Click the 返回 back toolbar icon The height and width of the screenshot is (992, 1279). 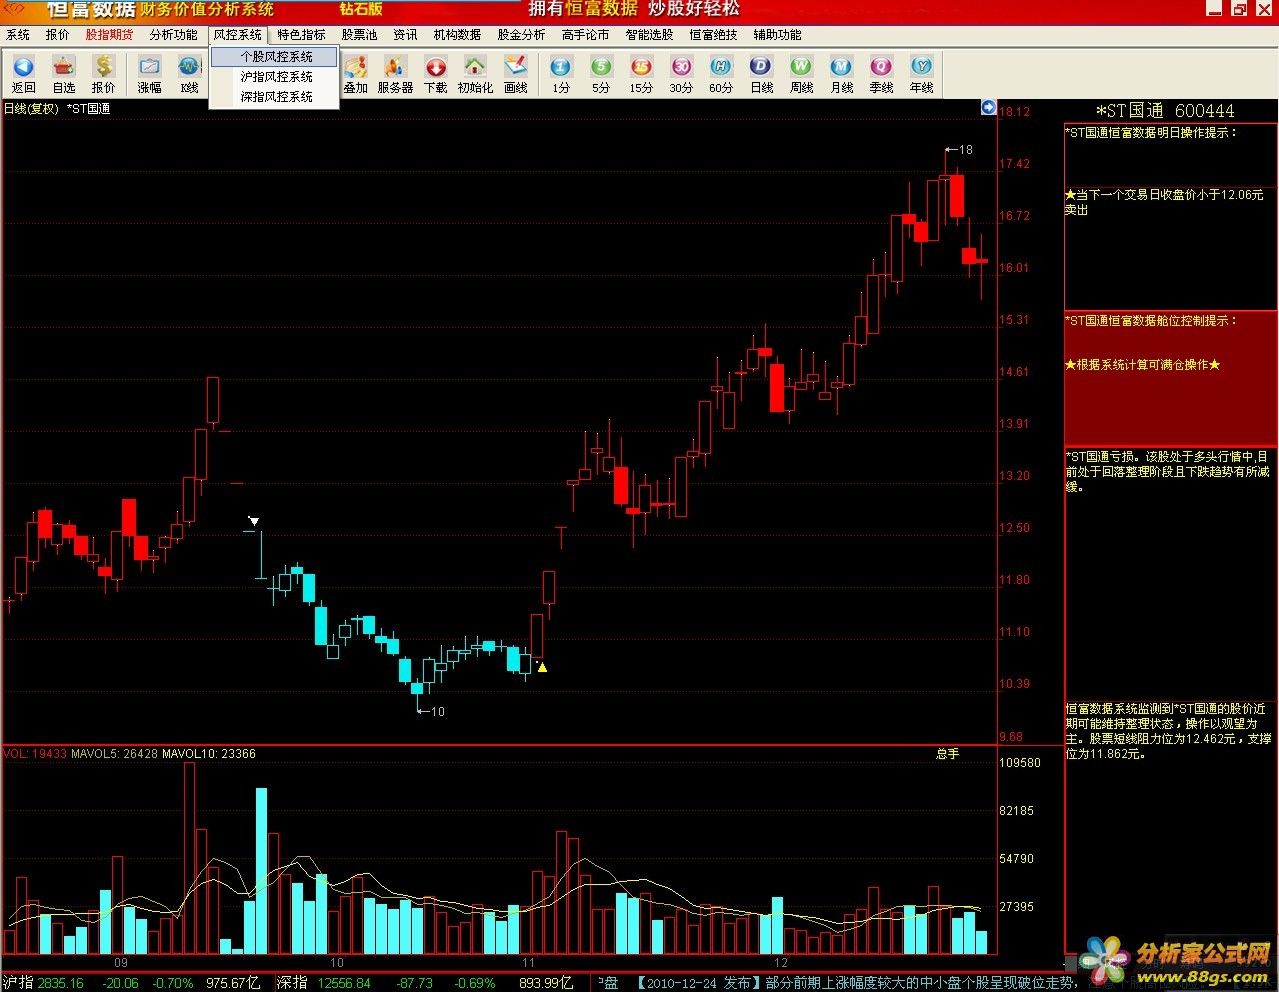coord(23,75)
